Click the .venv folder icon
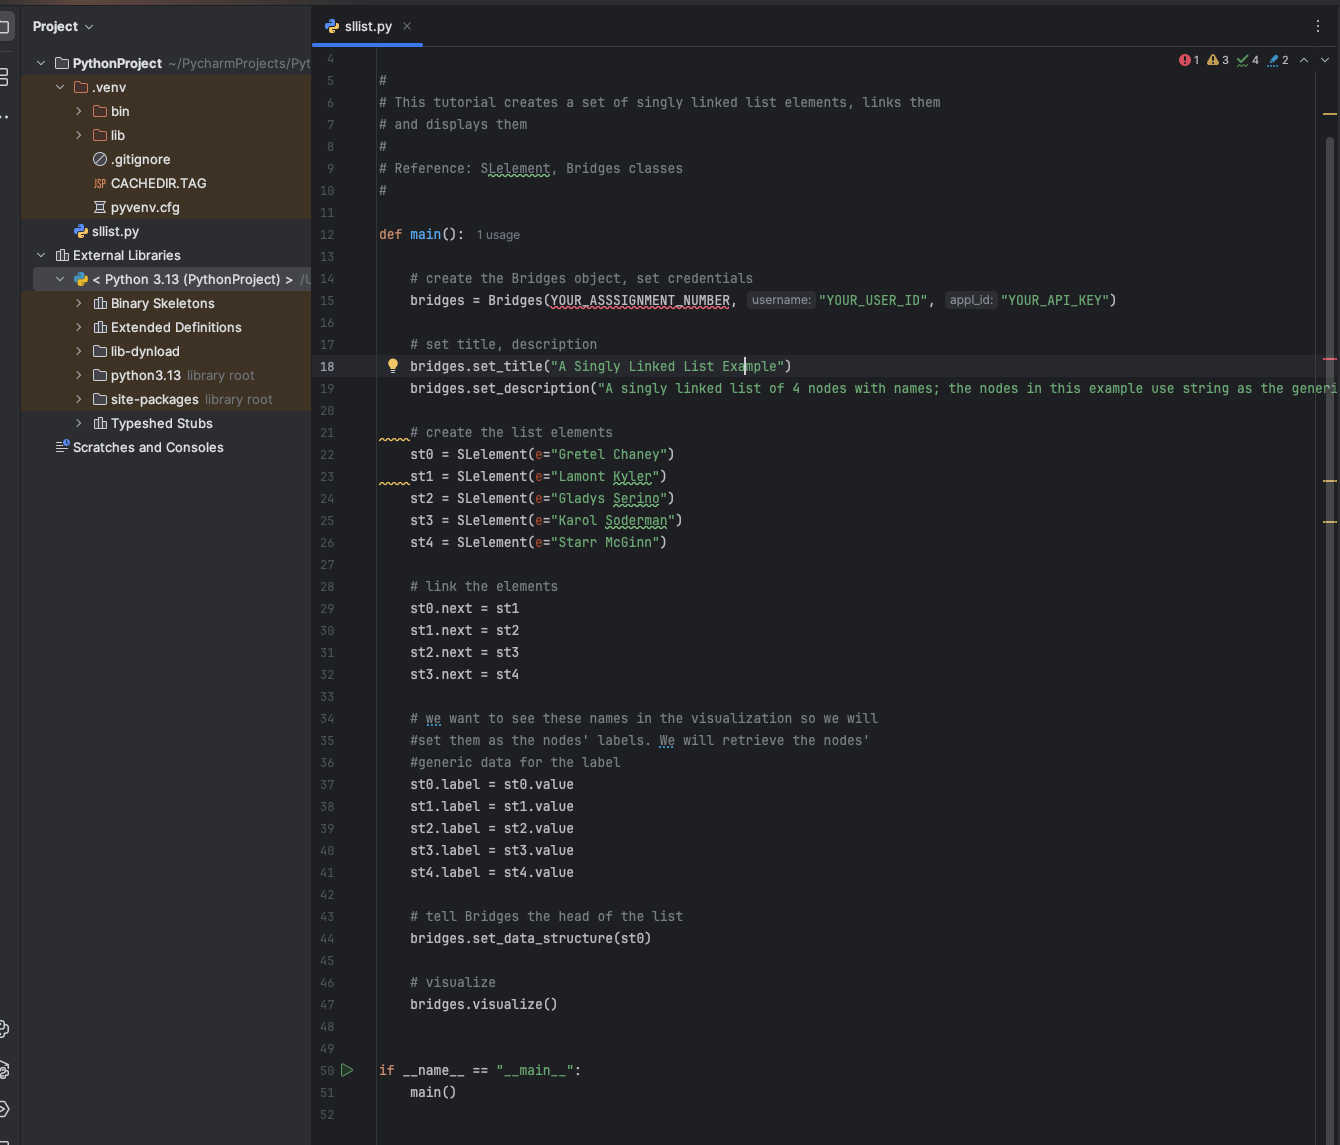 tap(81, 87)
